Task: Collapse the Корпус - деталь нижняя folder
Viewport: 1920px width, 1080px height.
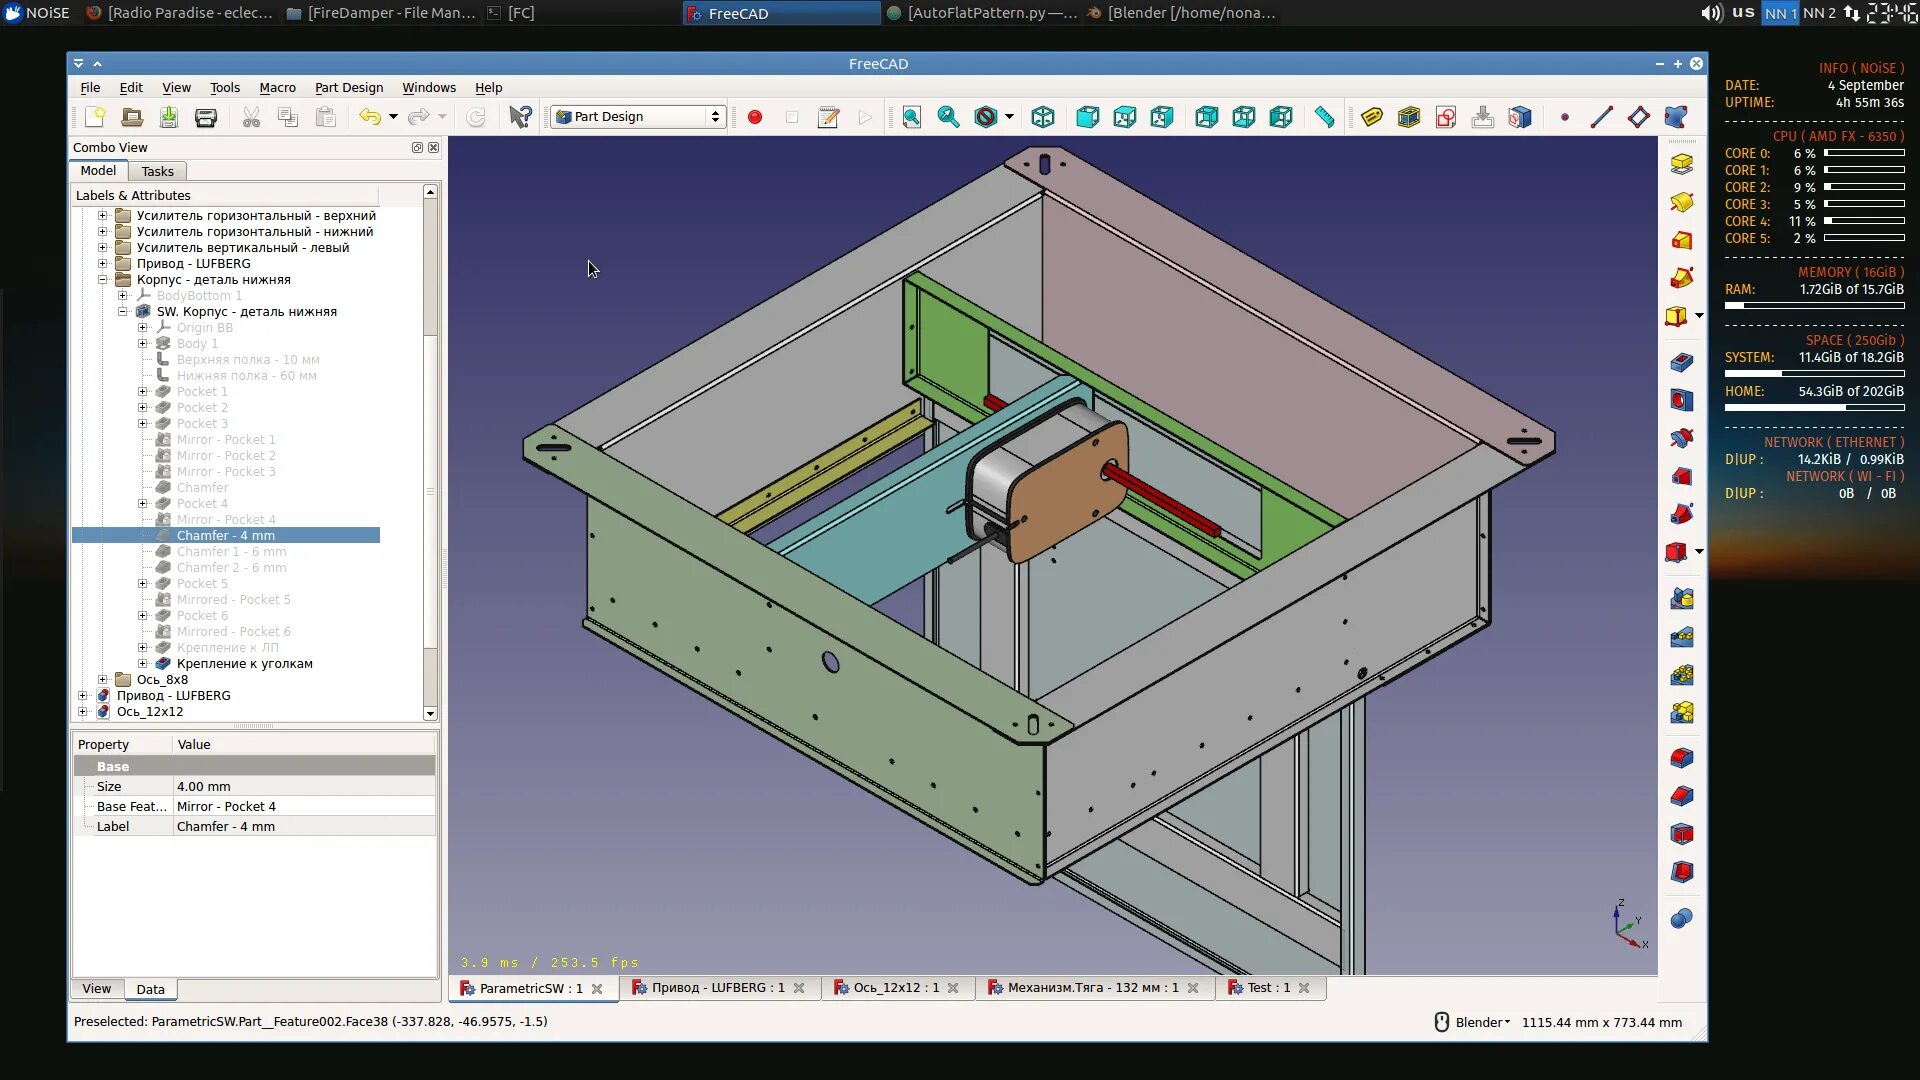Action: coord(102,280)
